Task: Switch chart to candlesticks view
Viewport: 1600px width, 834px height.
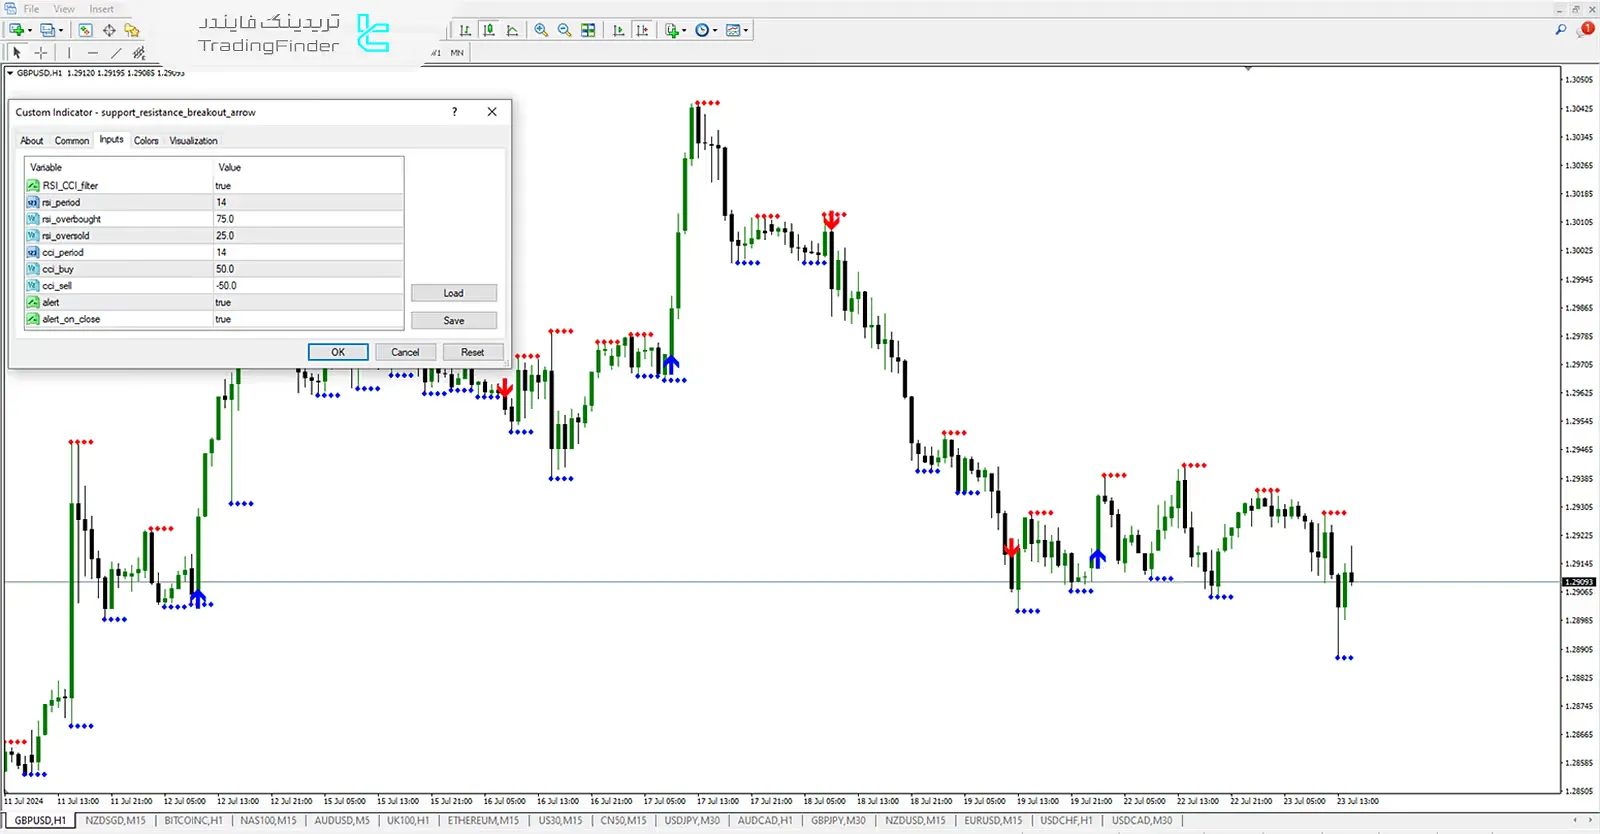Action: (489, 30)
